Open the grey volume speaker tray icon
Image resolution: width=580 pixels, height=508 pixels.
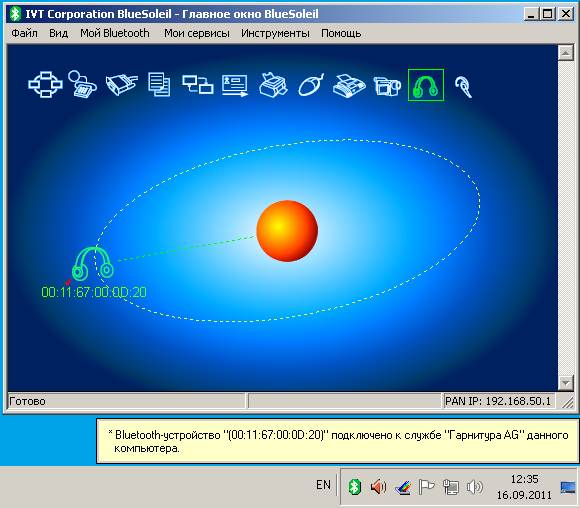475,487
